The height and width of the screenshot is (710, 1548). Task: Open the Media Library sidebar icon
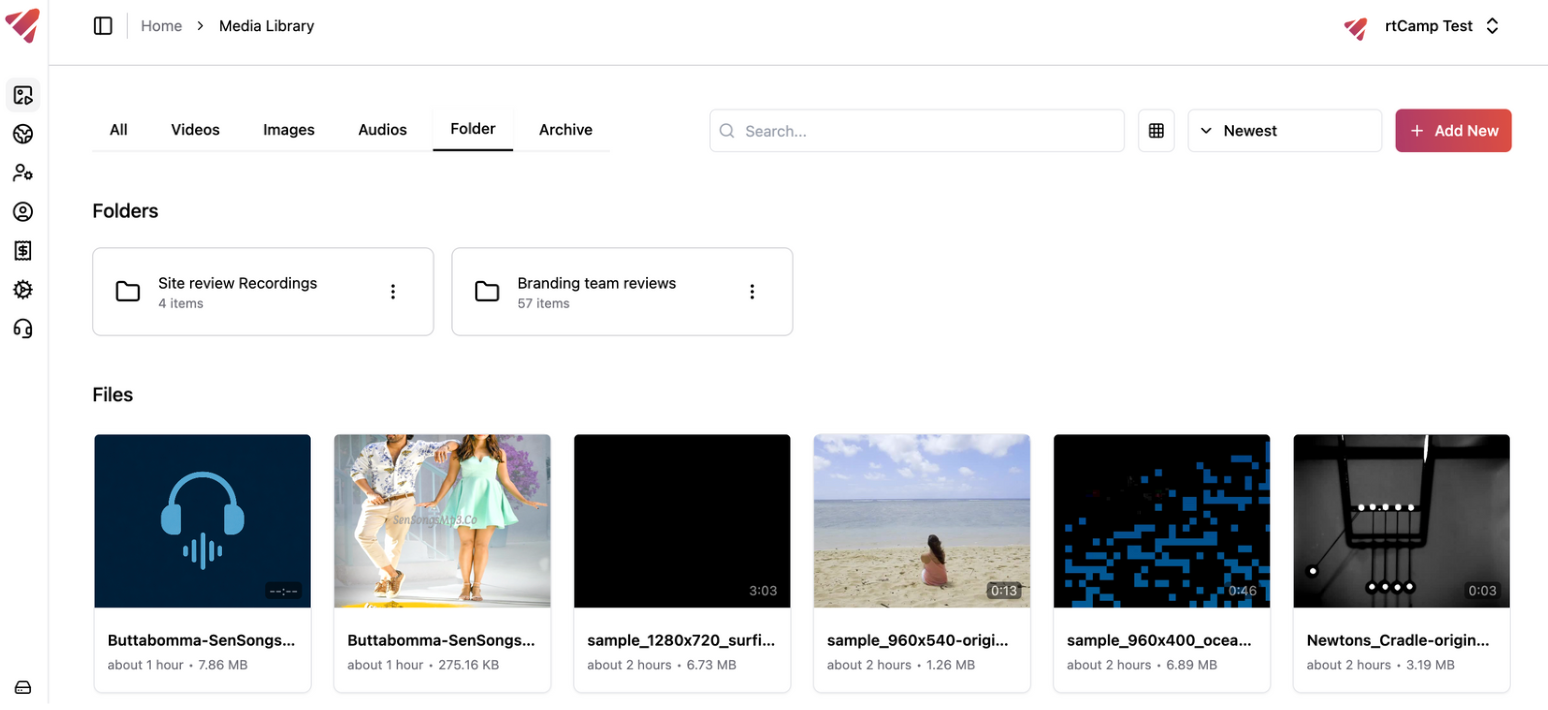[x=22, y=94]
